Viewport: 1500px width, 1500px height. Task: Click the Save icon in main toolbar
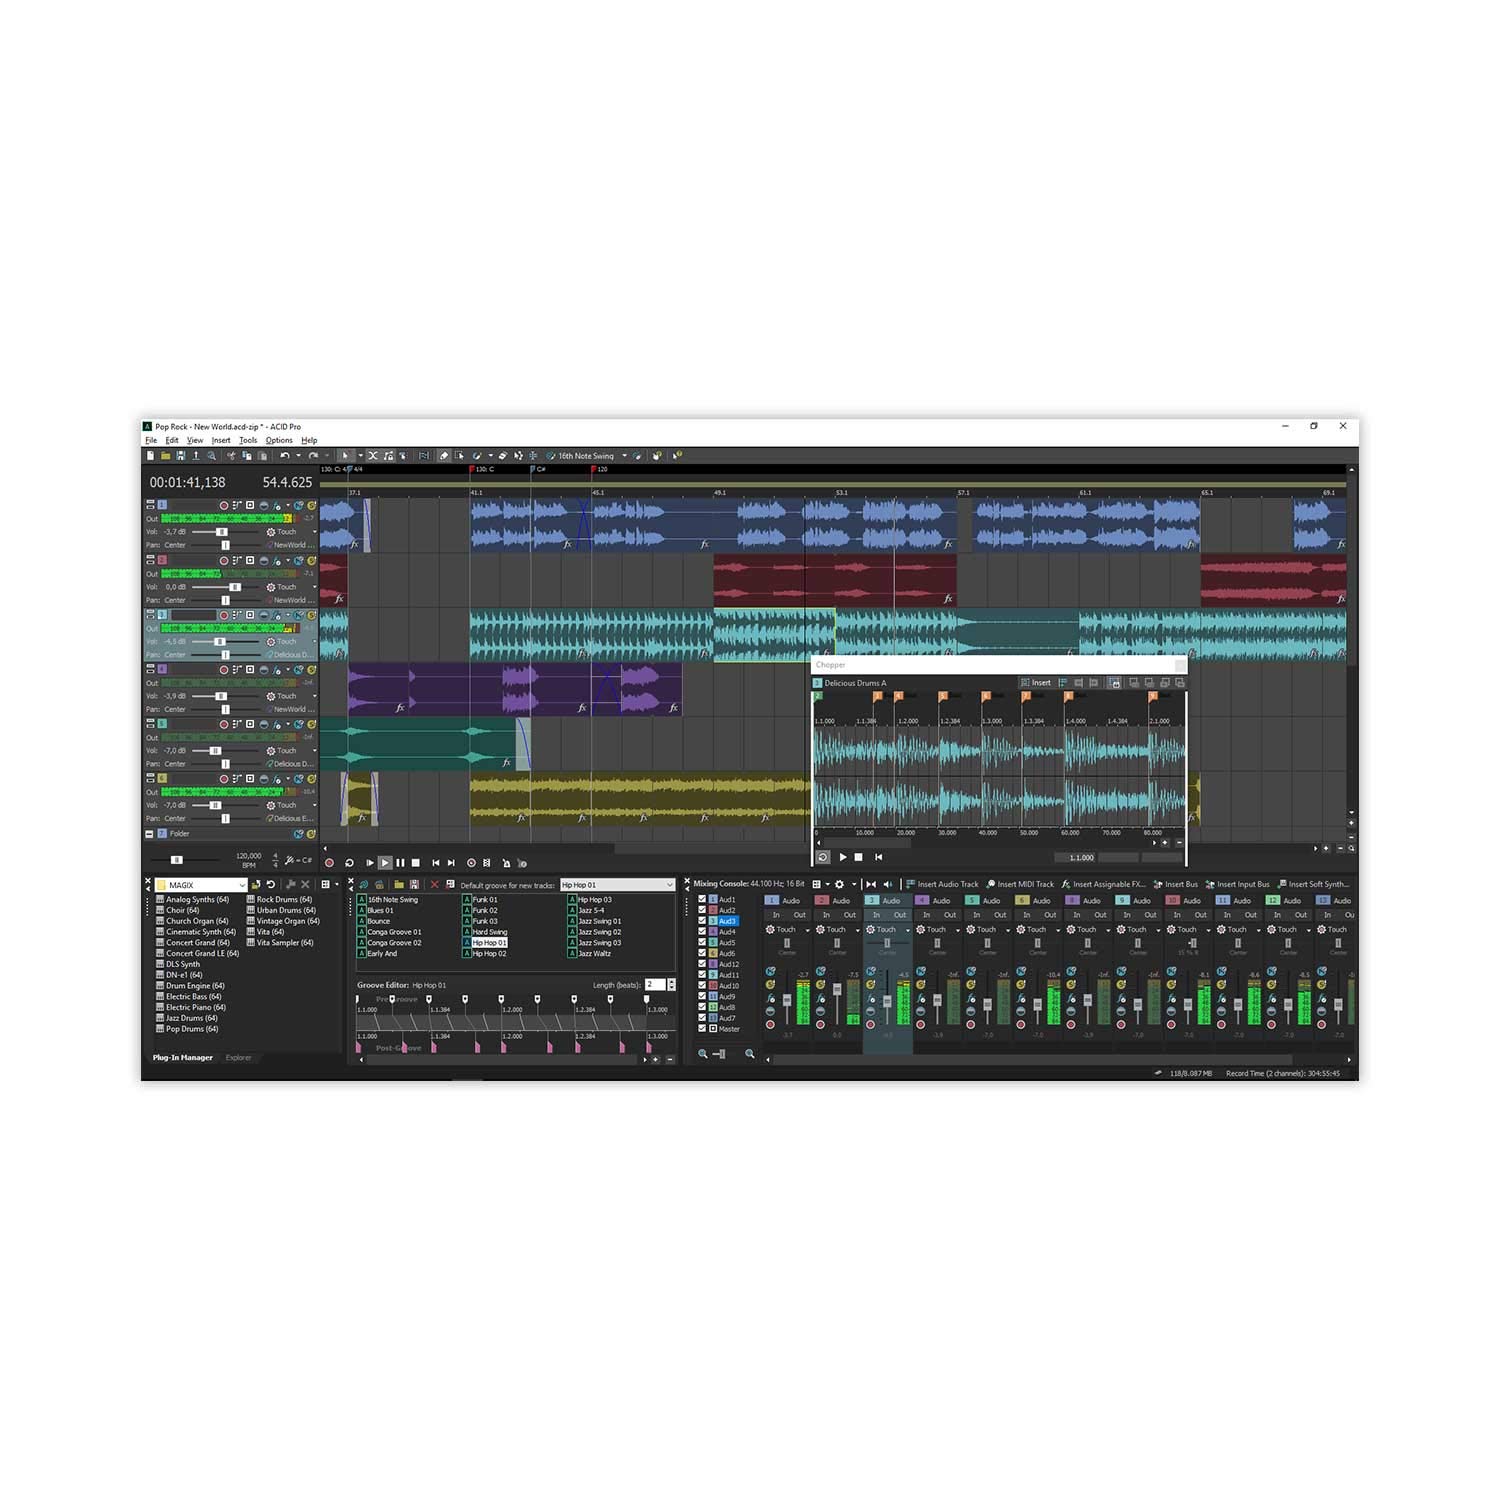(x=180, y=455)
